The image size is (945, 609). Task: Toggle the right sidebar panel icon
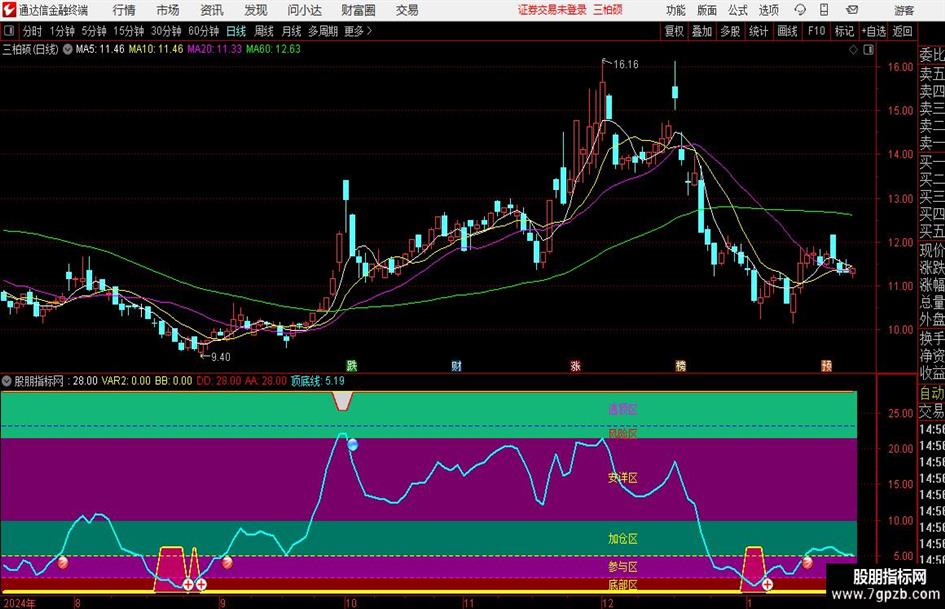(x=868, y=49)
